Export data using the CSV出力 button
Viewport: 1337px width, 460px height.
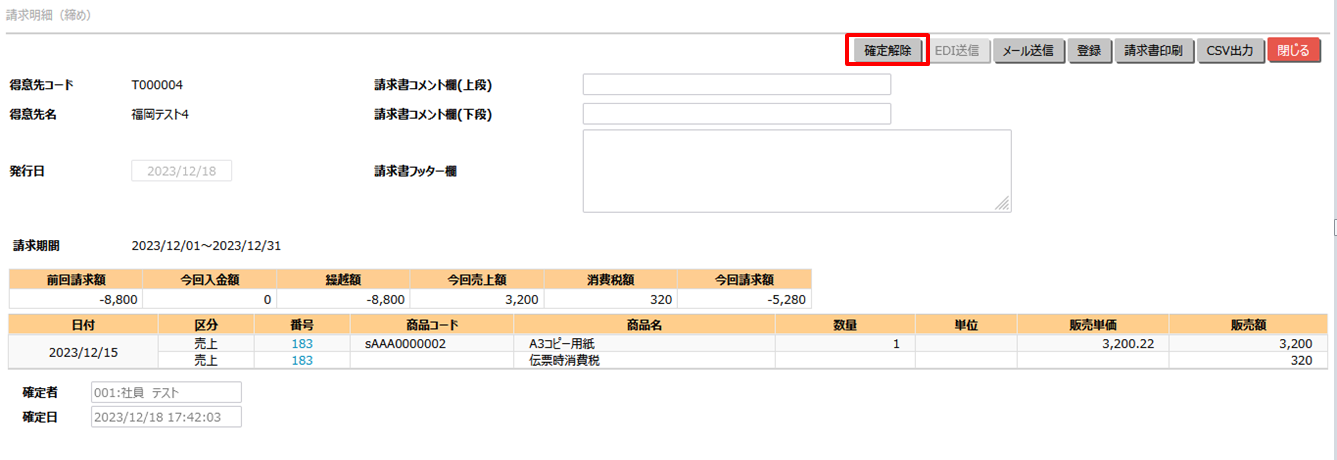coord(1229,51)
